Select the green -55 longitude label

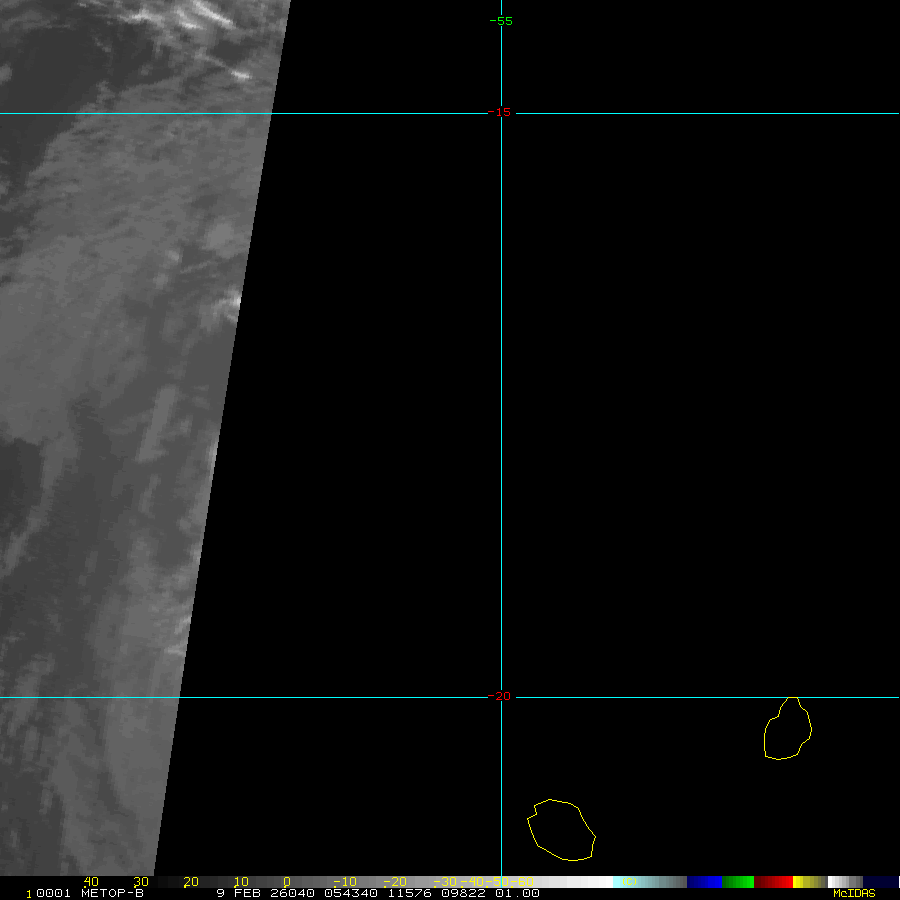[501, 21]
